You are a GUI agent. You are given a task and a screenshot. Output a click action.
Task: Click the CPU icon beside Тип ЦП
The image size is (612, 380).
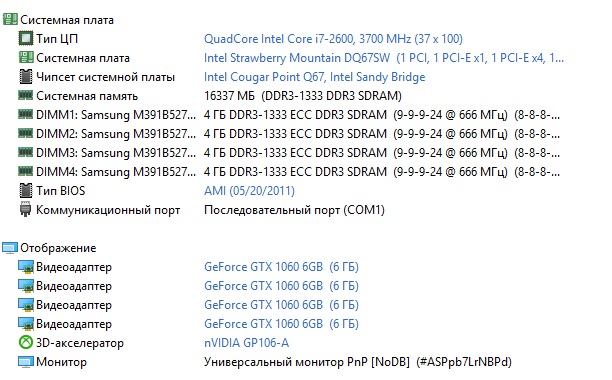[26, 38]
